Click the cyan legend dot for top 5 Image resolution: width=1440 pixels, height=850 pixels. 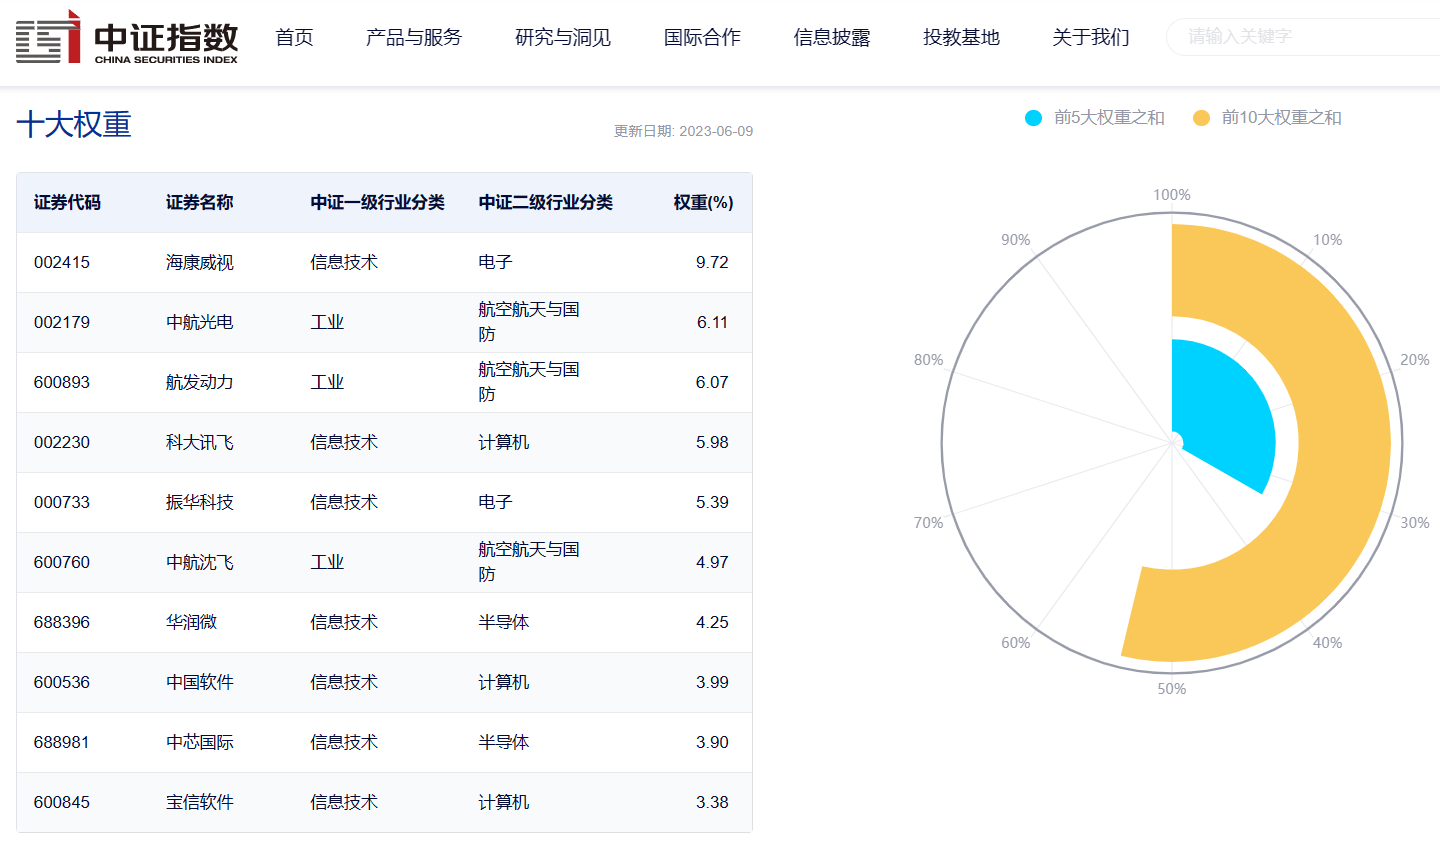point(1034,118)
